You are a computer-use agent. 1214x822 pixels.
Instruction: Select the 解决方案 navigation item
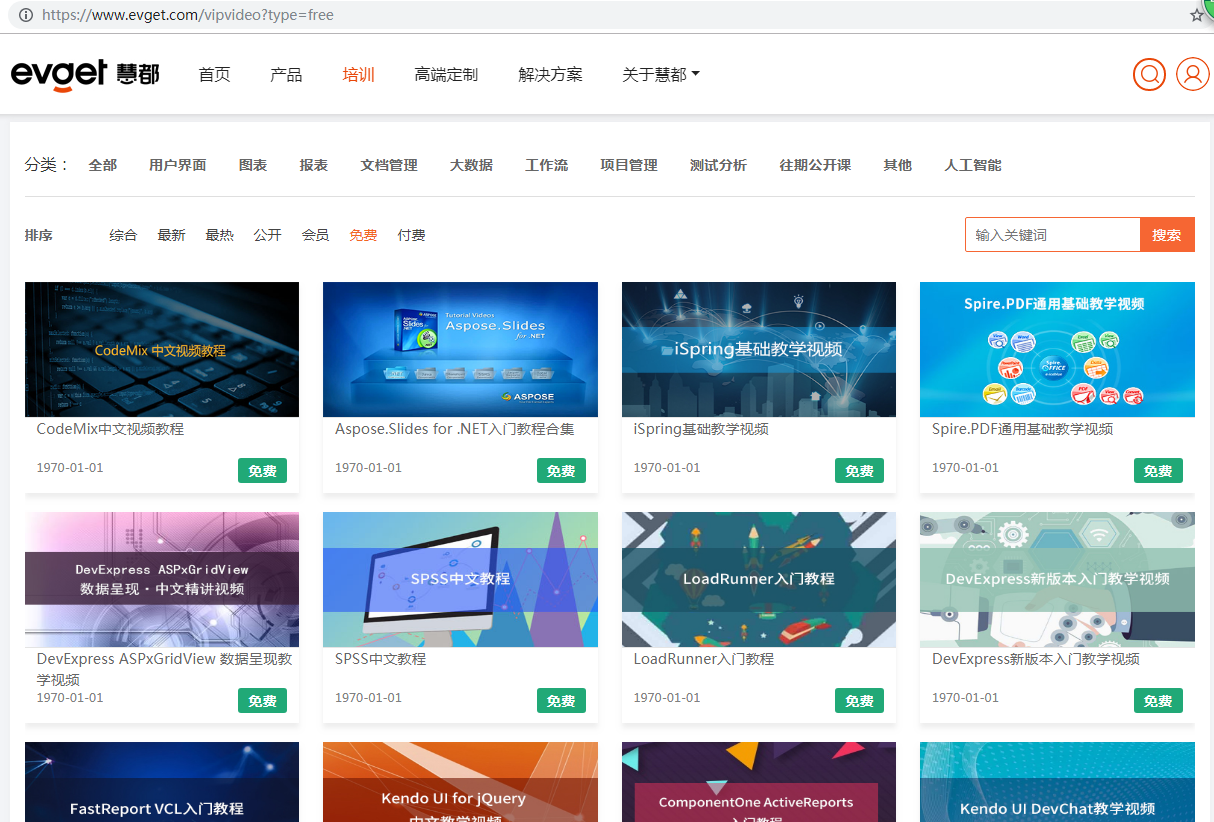click(550, 75)
